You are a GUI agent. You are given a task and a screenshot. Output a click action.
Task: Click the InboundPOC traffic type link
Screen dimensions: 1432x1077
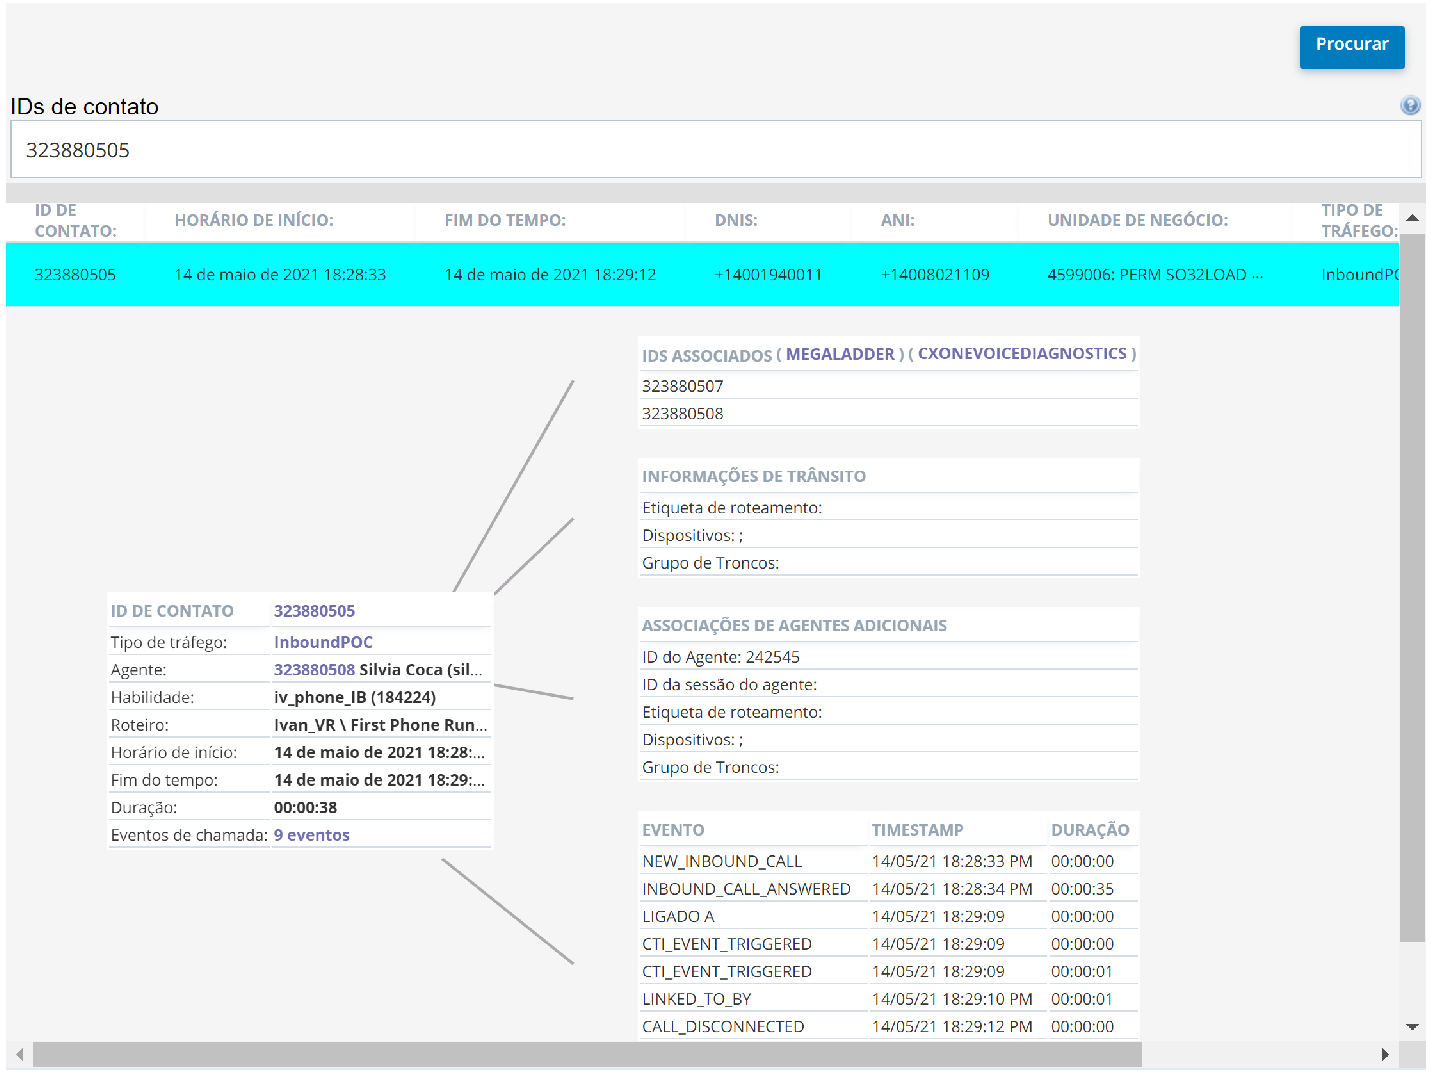(x=323, y=642)
